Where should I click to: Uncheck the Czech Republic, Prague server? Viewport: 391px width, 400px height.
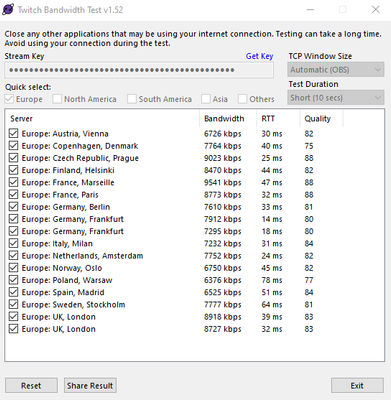13,158
